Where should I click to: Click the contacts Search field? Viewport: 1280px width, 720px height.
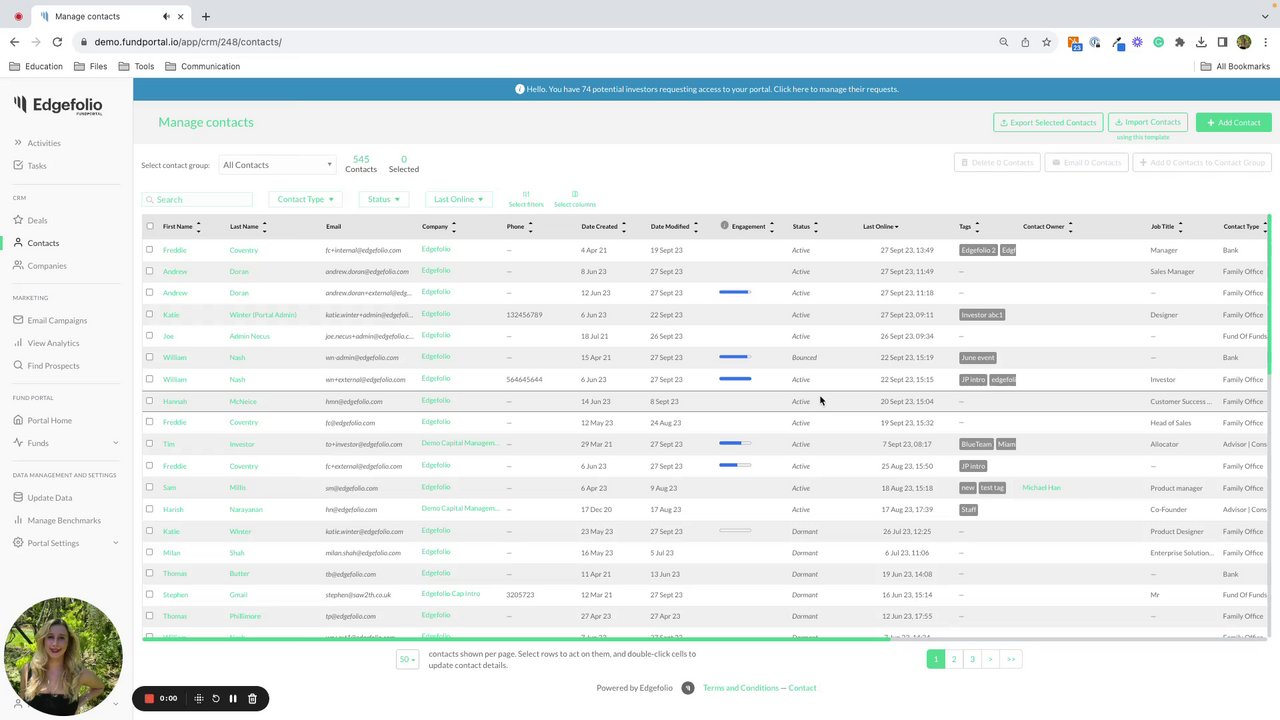pyautogui.click(x=197, y=199)
